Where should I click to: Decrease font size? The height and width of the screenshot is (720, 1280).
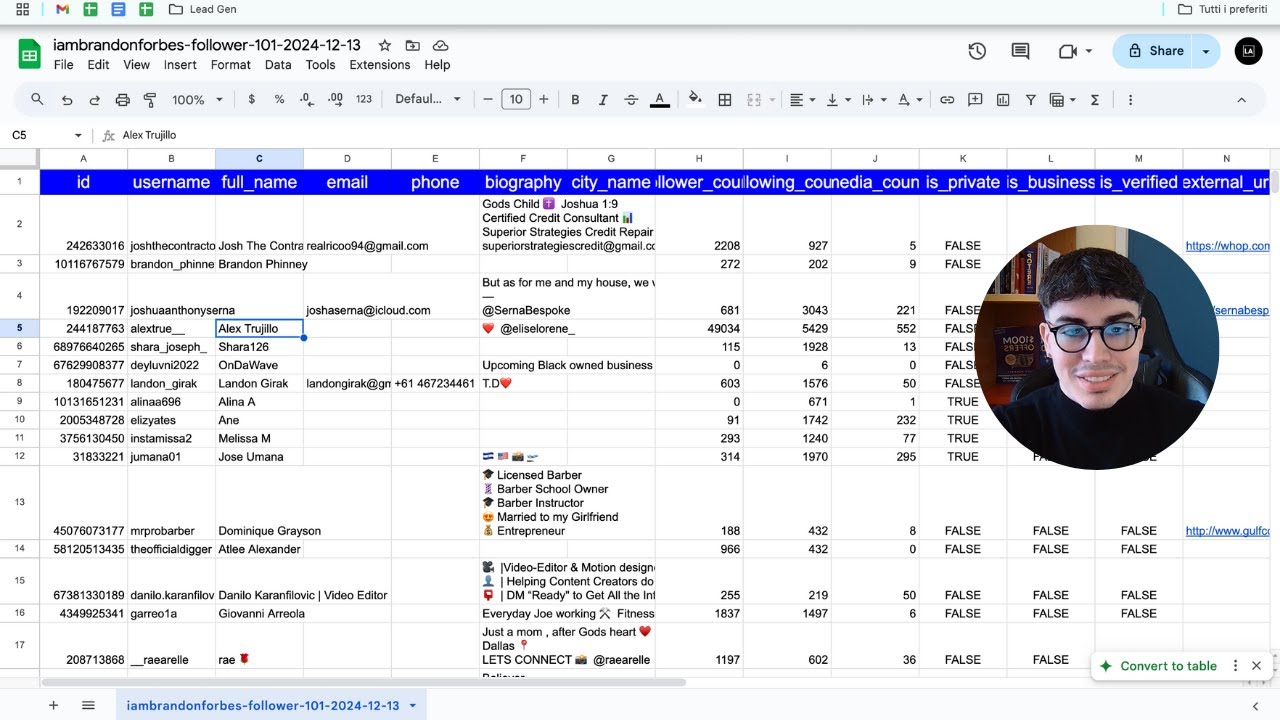488,100
